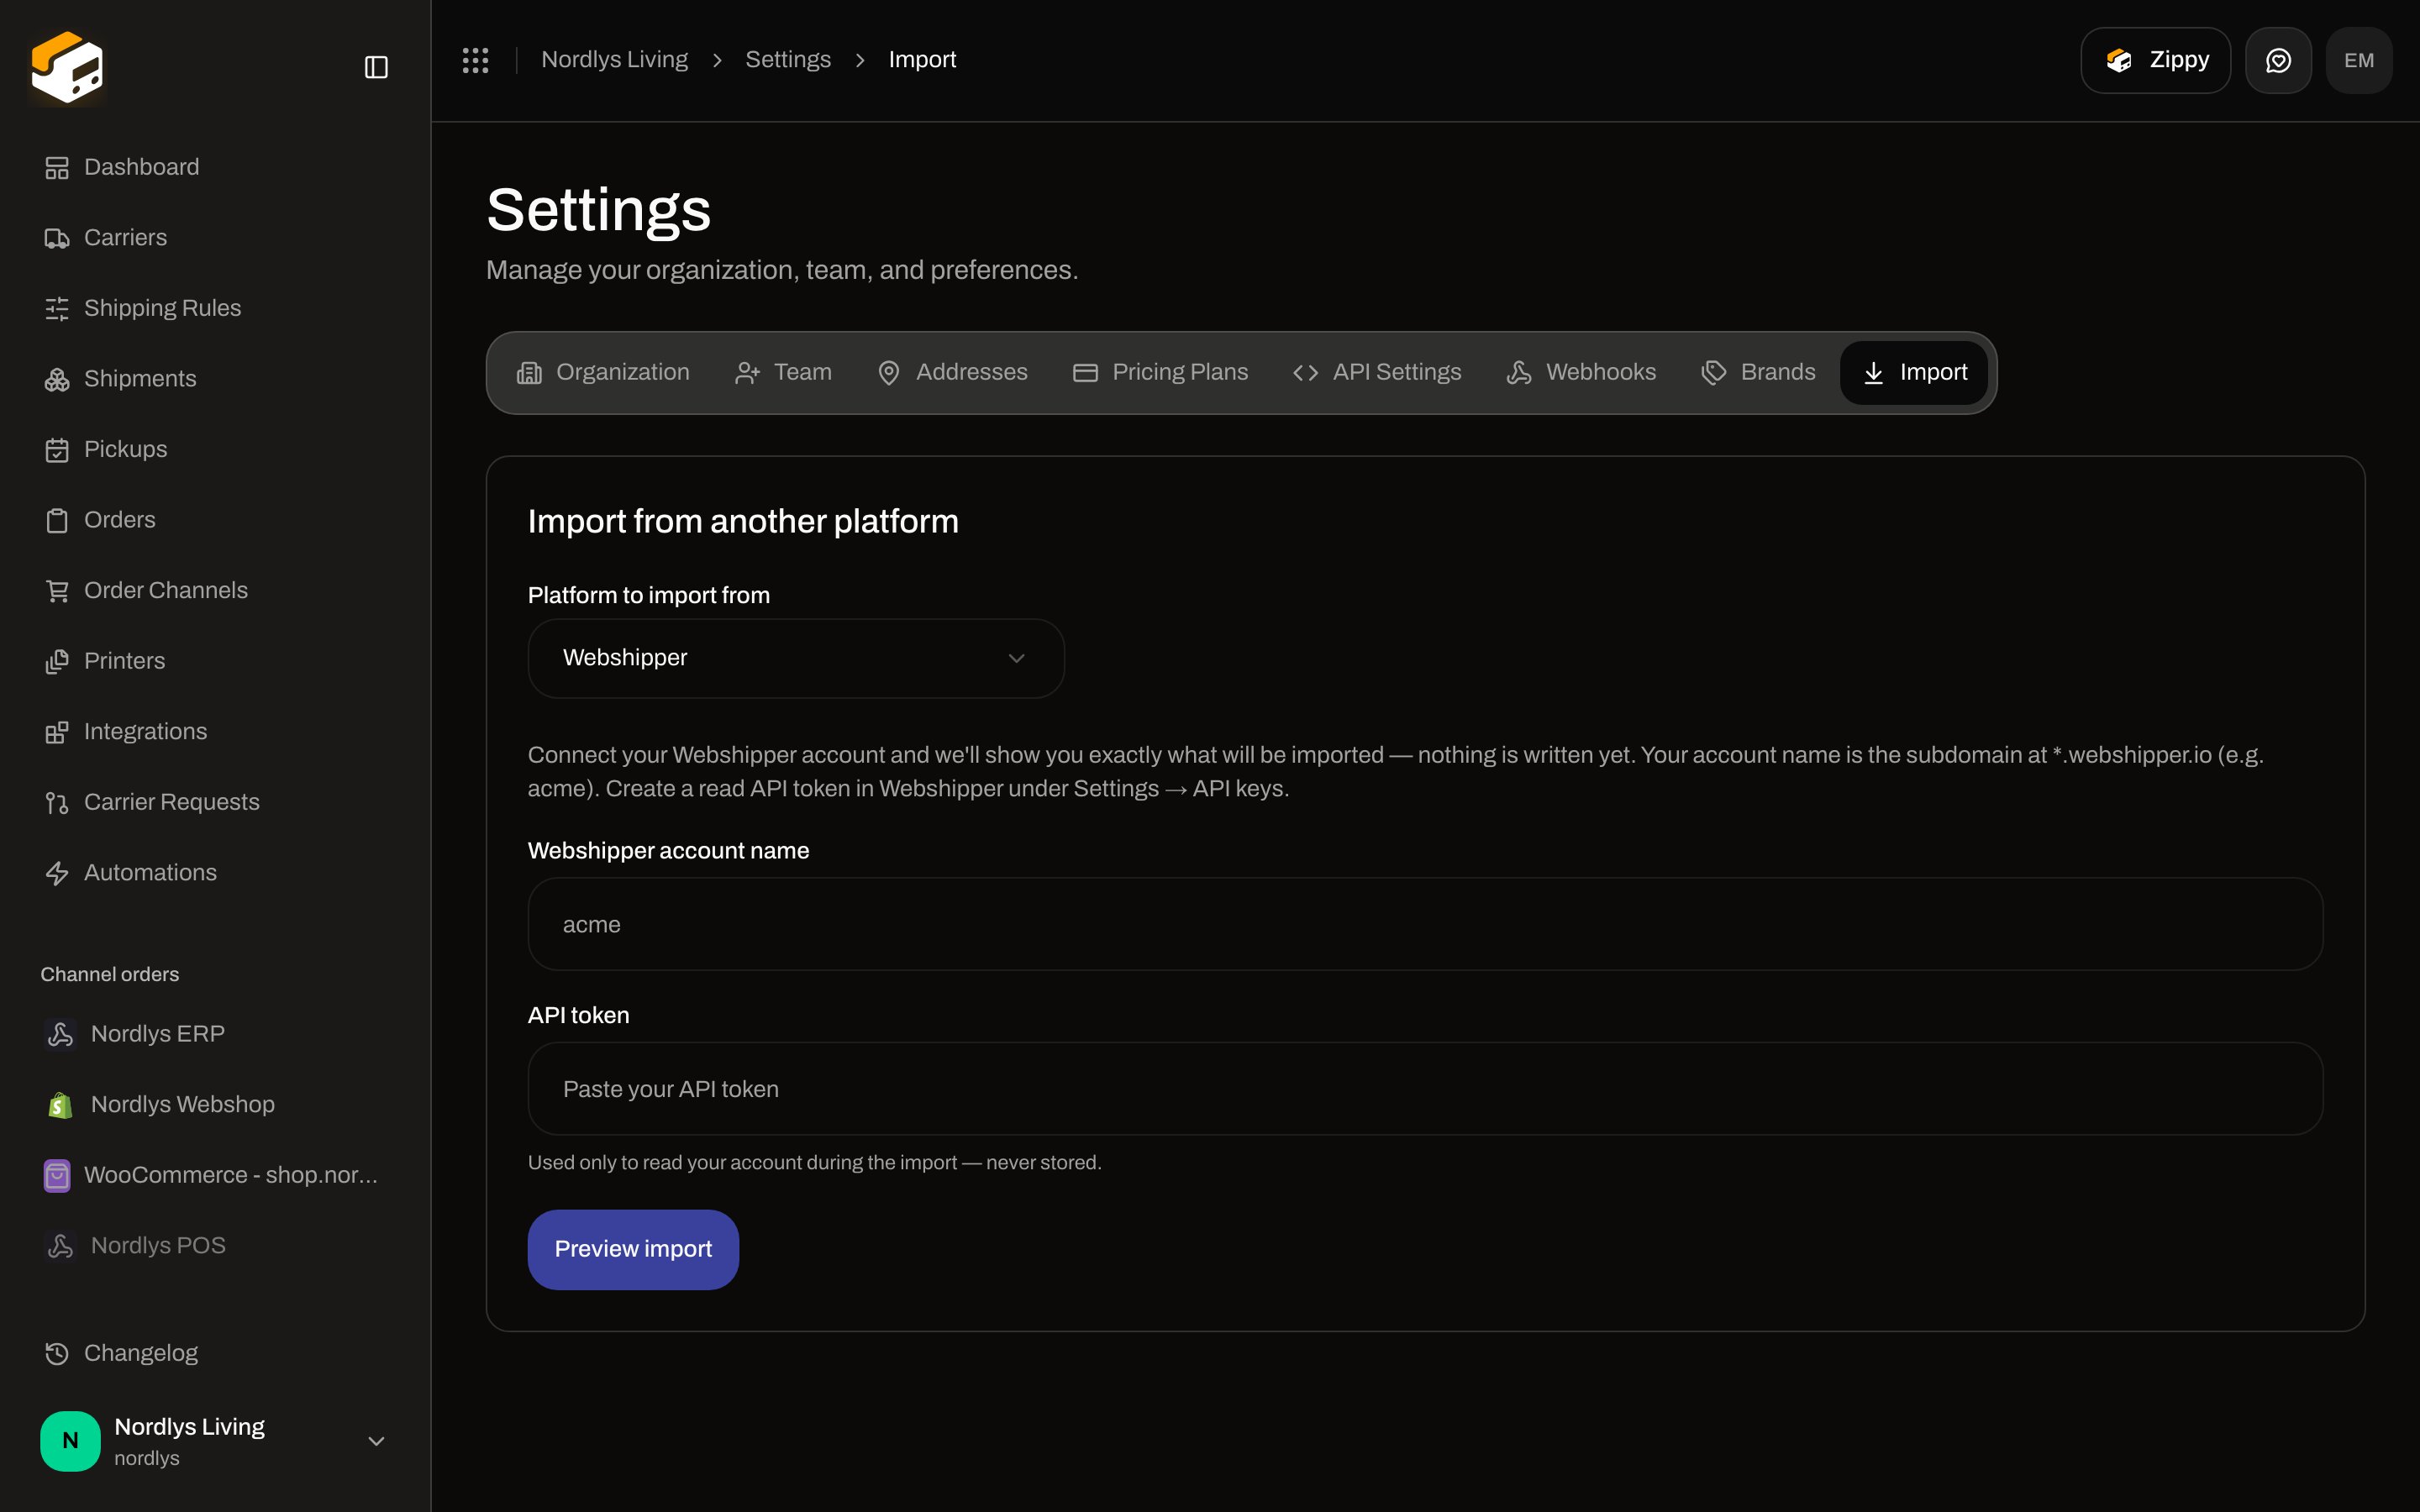Click the app logo in the sidebar
The height and width of the screenshot is (1512, 2420).
coord(67,67)
